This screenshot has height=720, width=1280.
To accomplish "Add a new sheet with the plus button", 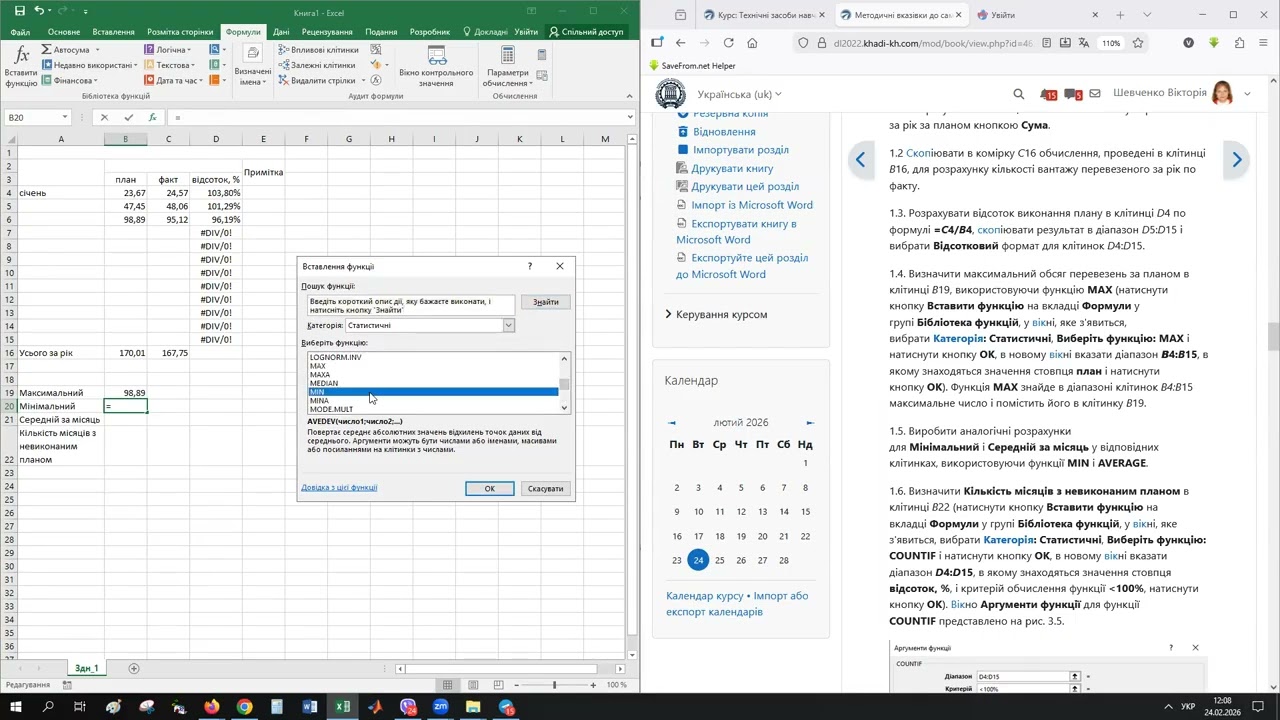I will coord(134,668).
